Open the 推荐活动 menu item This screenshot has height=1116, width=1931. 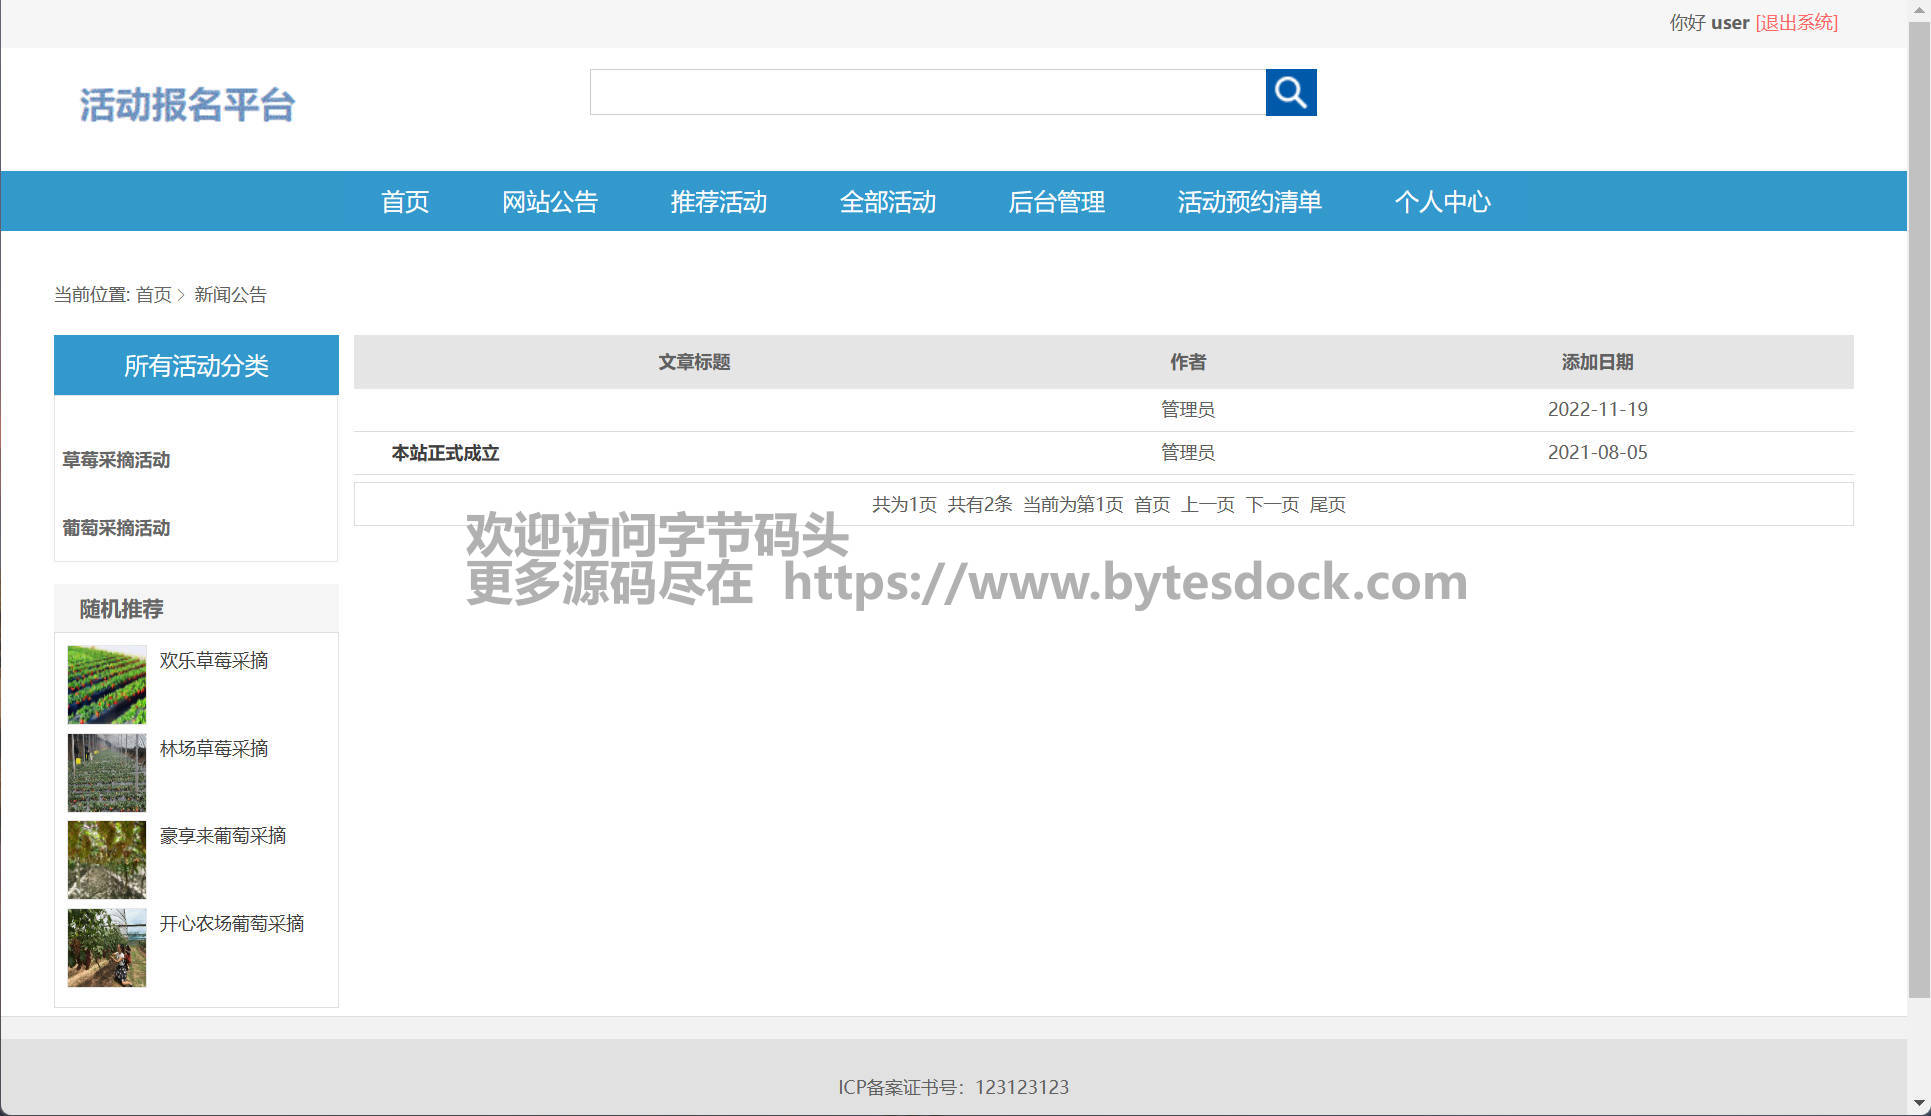pyautogui.click(x=718, y=202)
